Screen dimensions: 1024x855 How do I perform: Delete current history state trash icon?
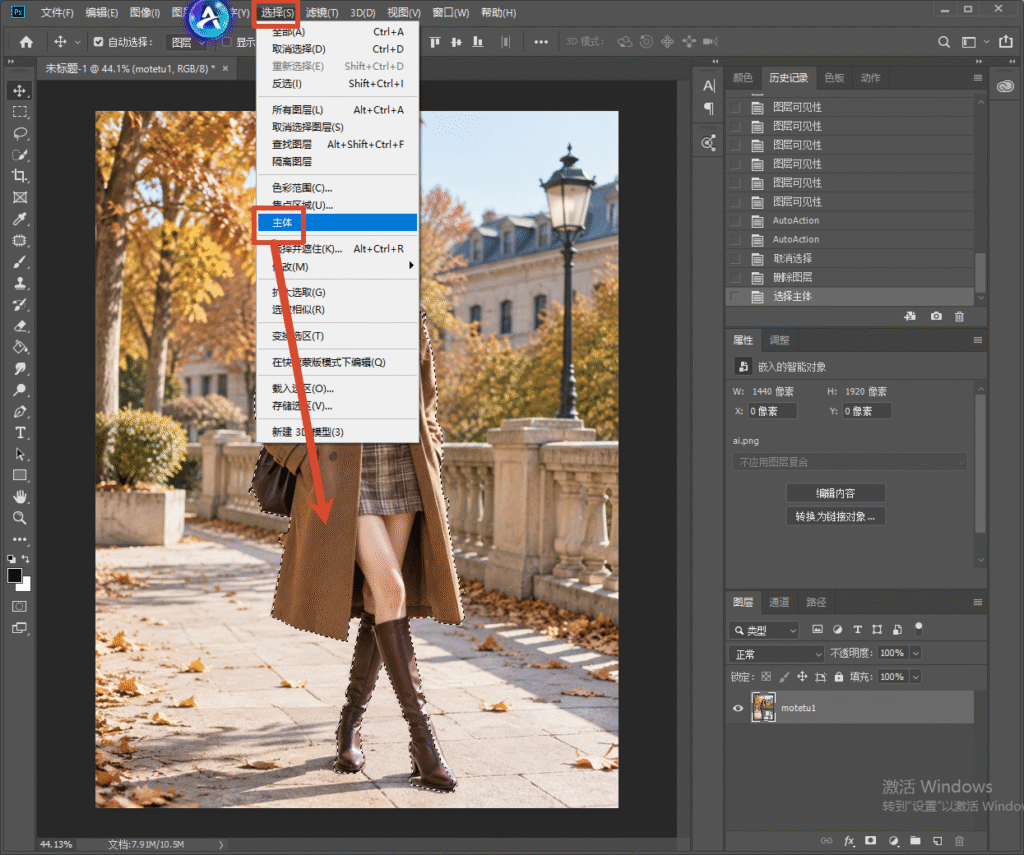[x=959, y=316]
